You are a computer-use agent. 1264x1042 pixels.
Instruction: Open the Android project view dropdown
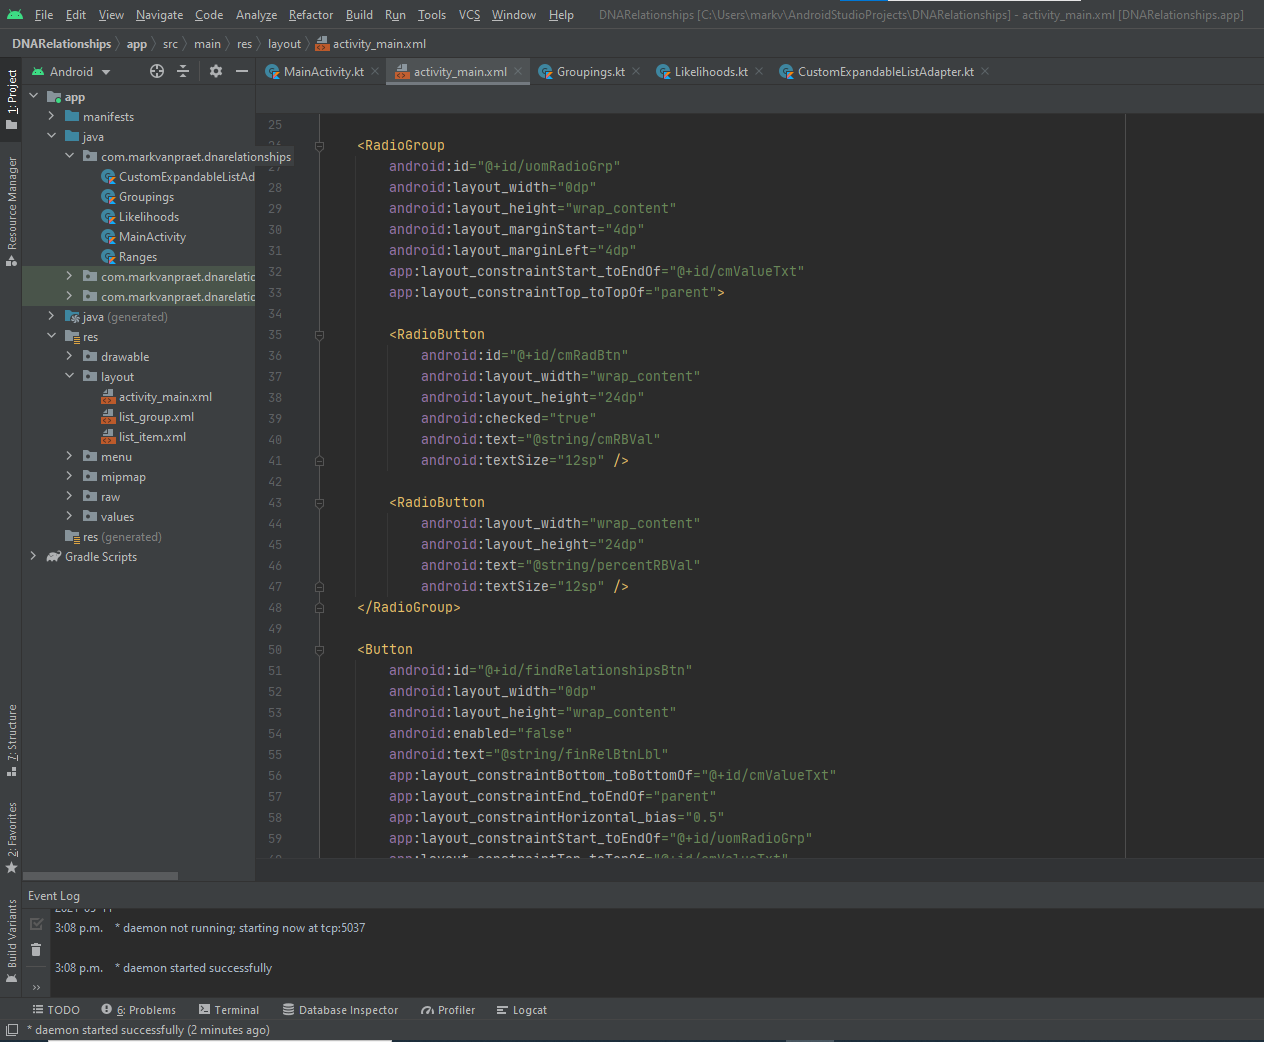pos(71,72)
